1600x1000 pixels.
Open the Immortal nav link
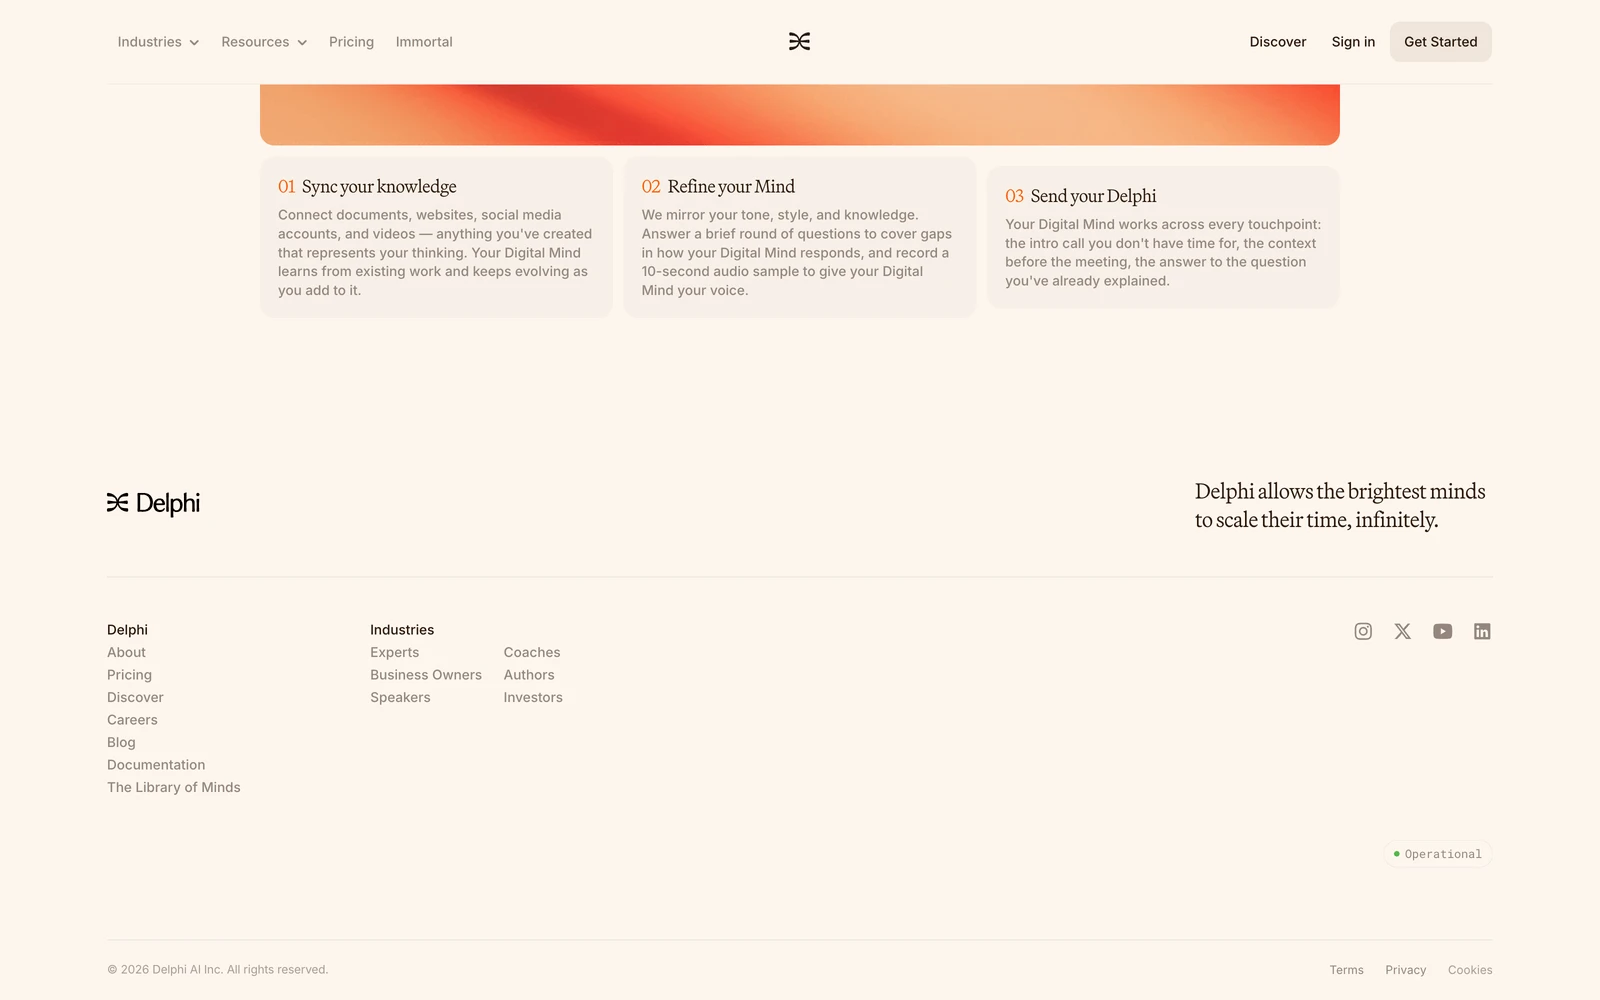424,42
